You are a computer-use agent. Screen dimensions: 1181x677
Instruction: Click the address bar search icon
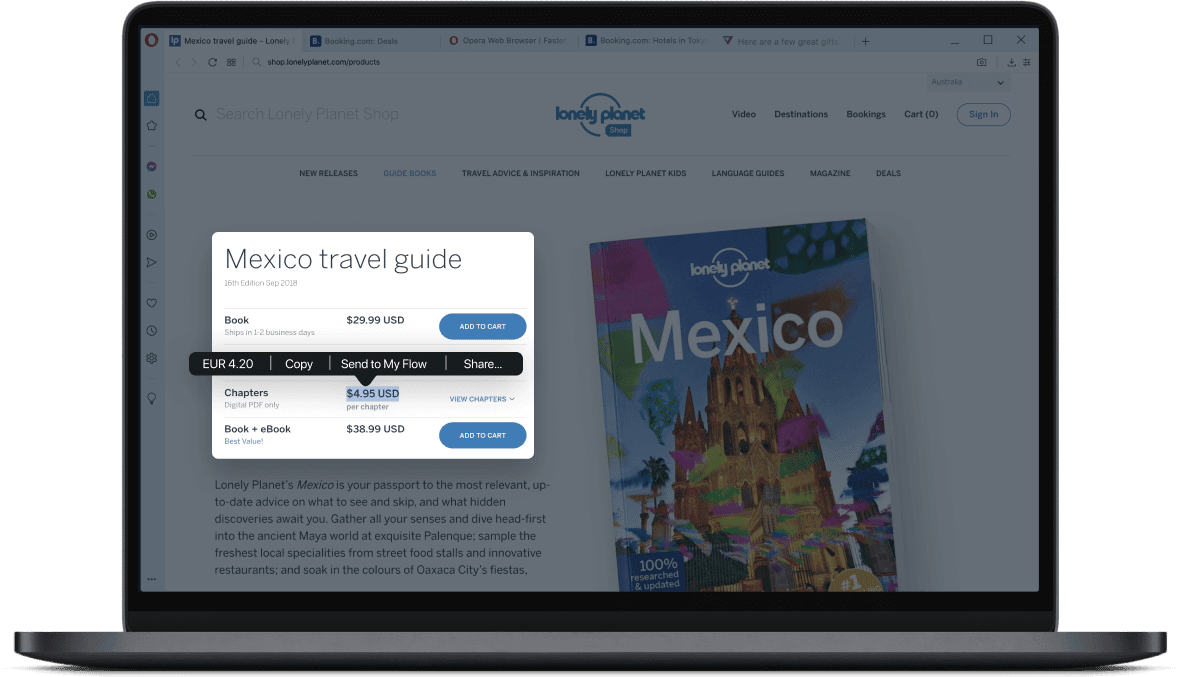[256, 62]
